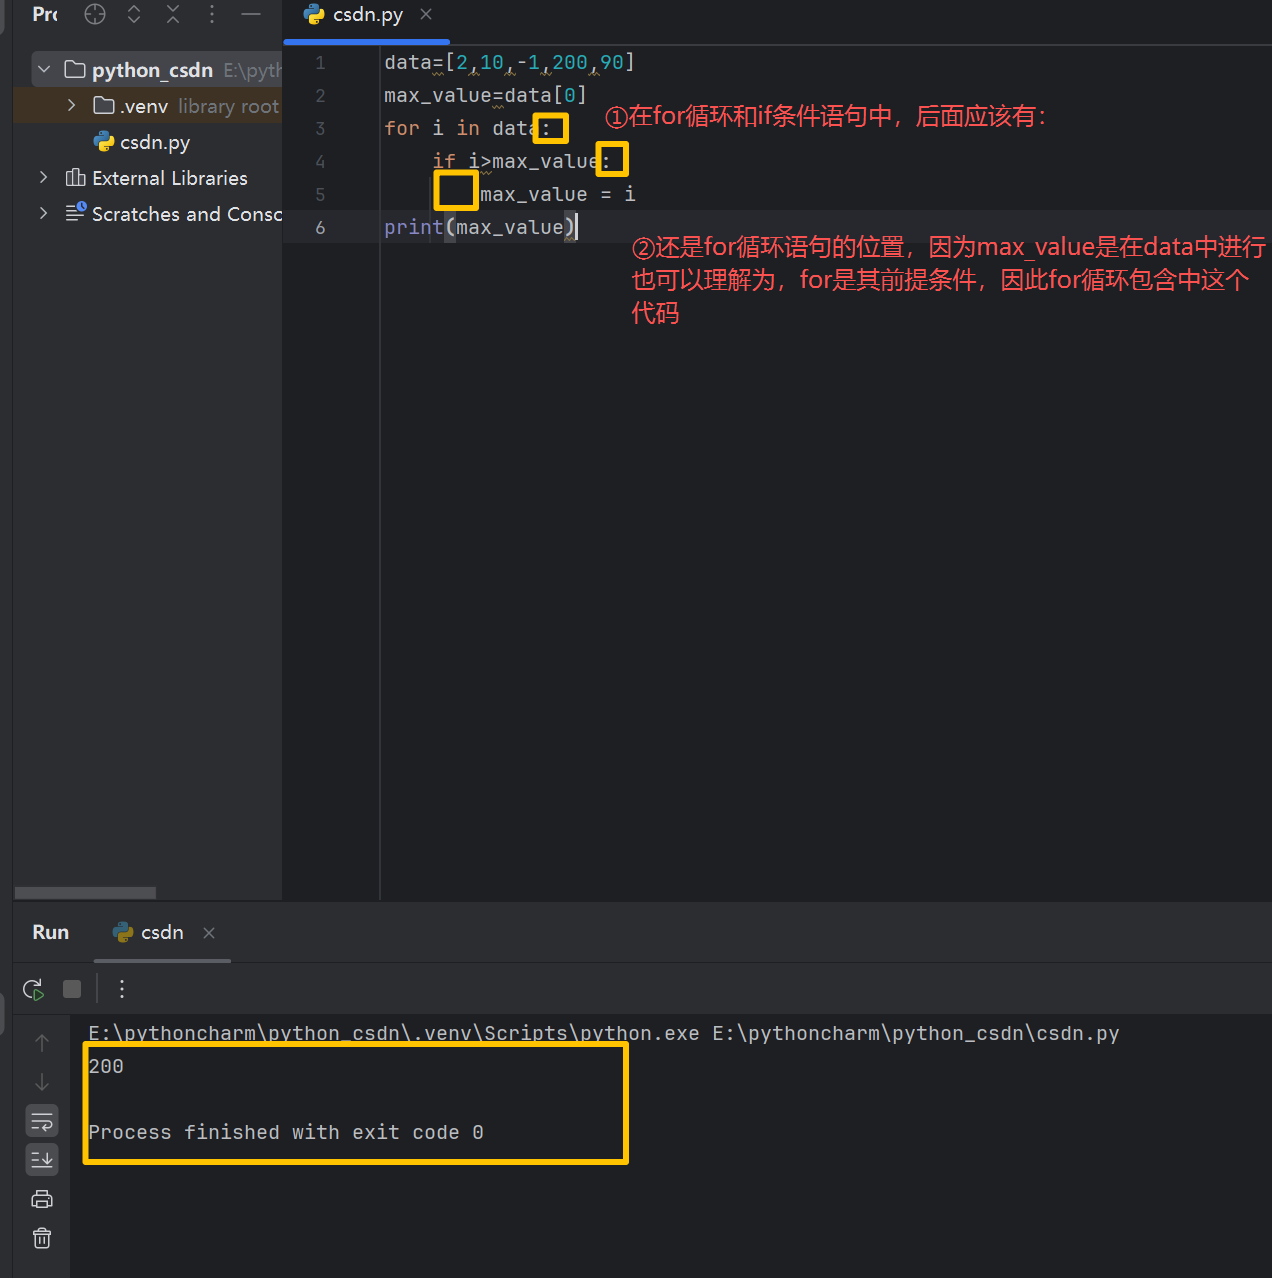This screenshot has width=1272, height=1278.
Task: Close the csdn.py editor tab
Action: (x=426, y=14)
